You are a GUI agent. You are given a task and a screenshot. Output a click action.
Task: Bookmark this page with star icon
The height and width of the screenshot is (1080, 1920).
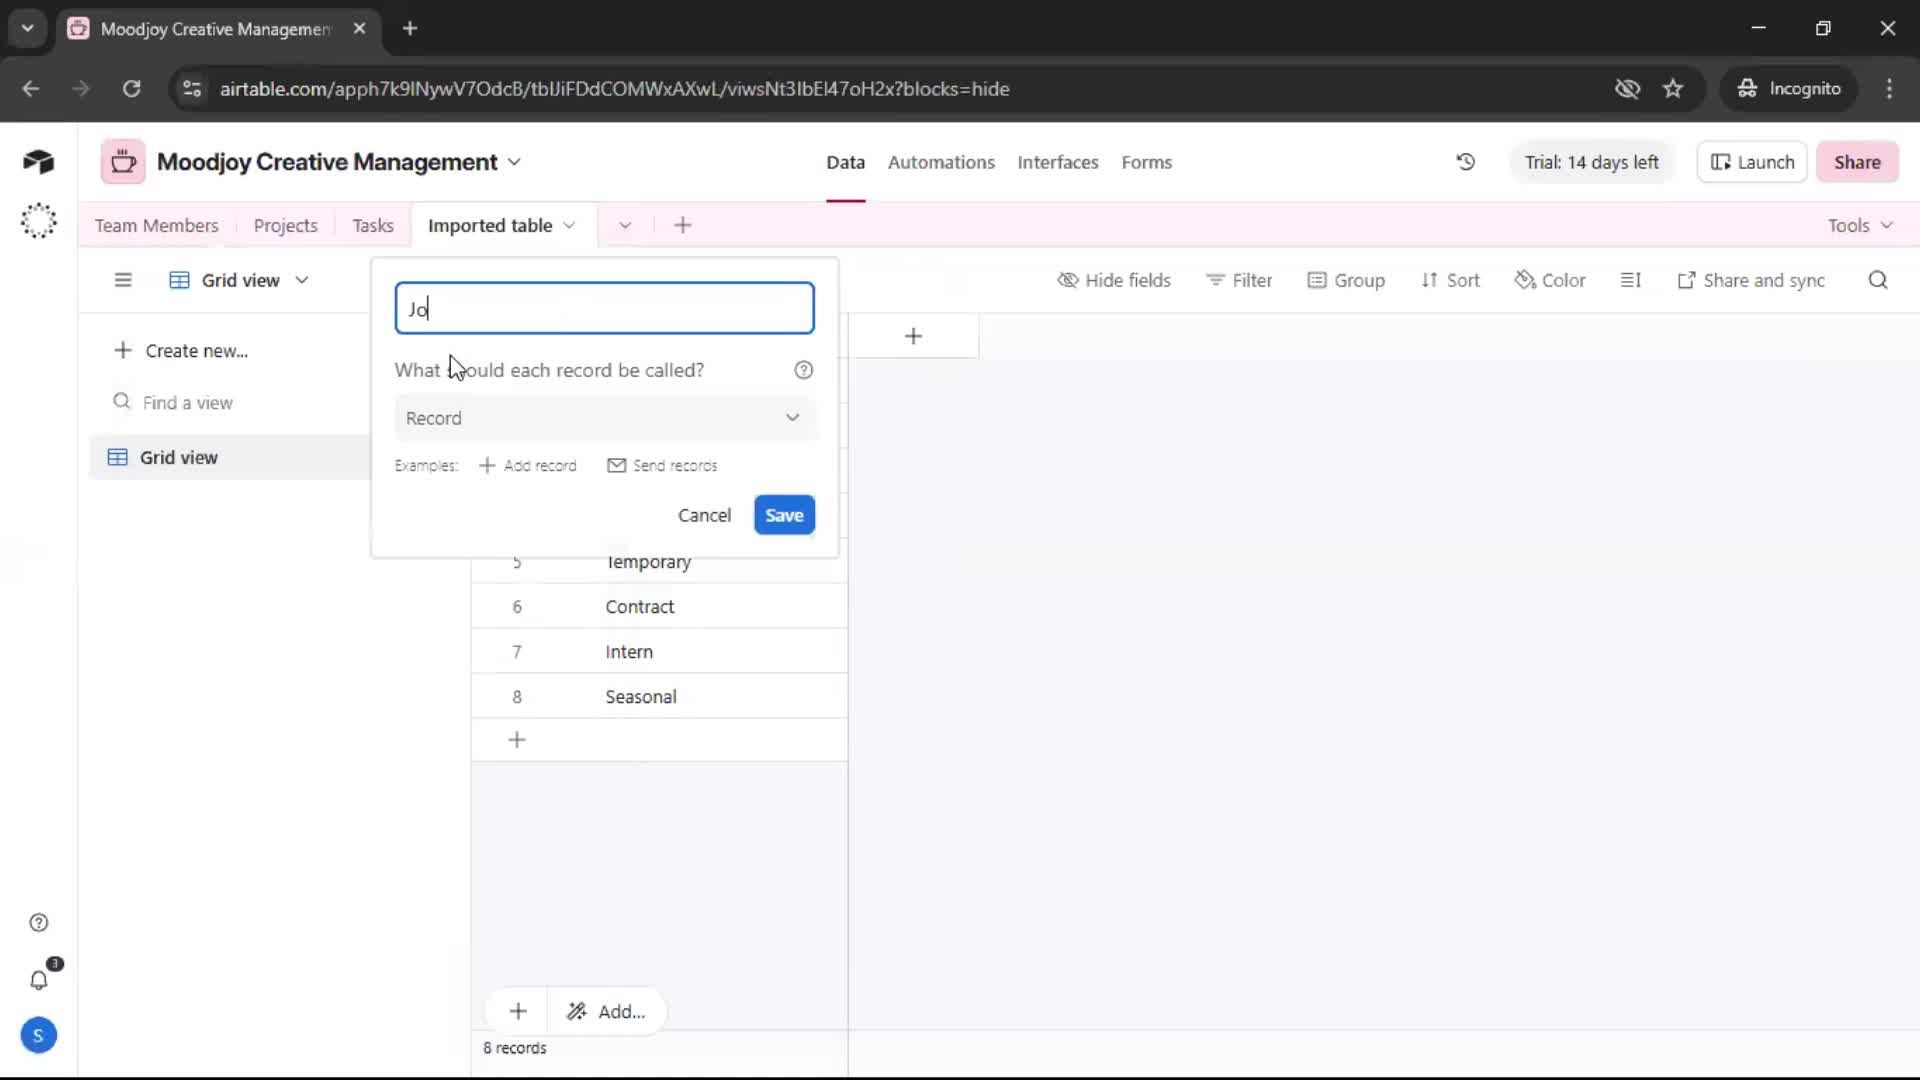pyautogui.click(x=1673, y=88)
